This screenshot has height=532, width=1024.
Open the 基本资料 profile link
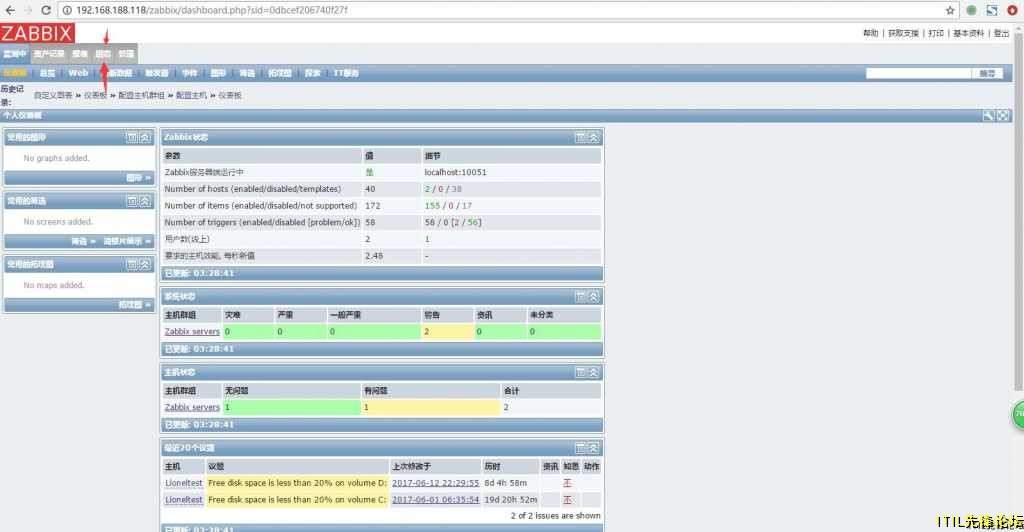coord(968,33)
